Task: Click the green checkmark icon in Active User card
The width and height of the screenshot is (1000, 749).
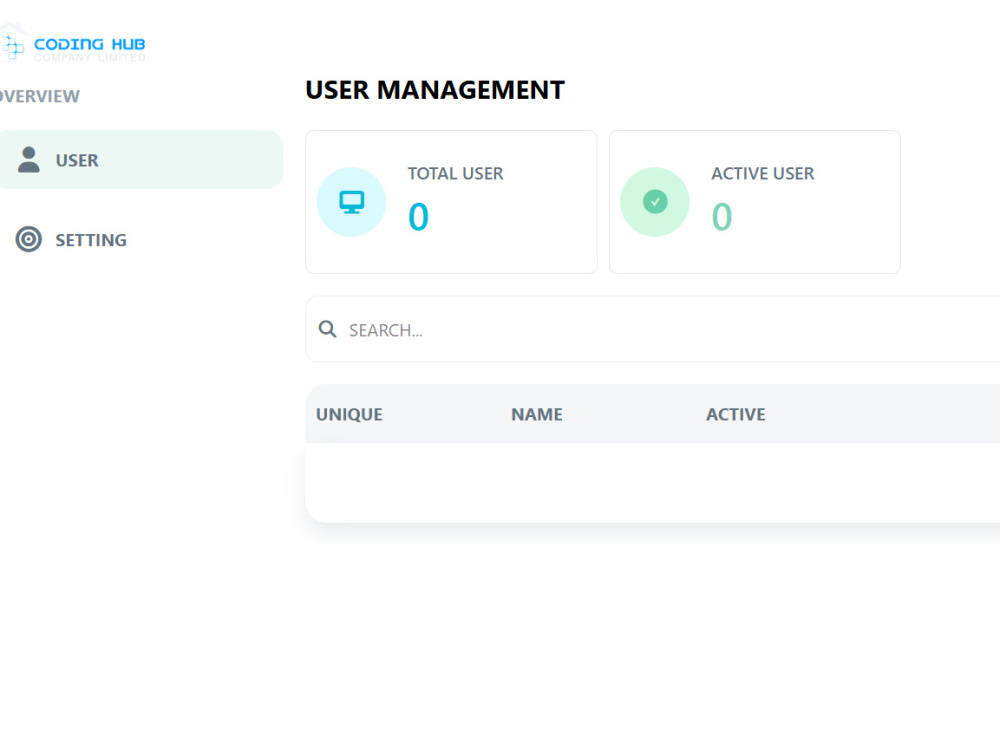Action: pos(655,202)
